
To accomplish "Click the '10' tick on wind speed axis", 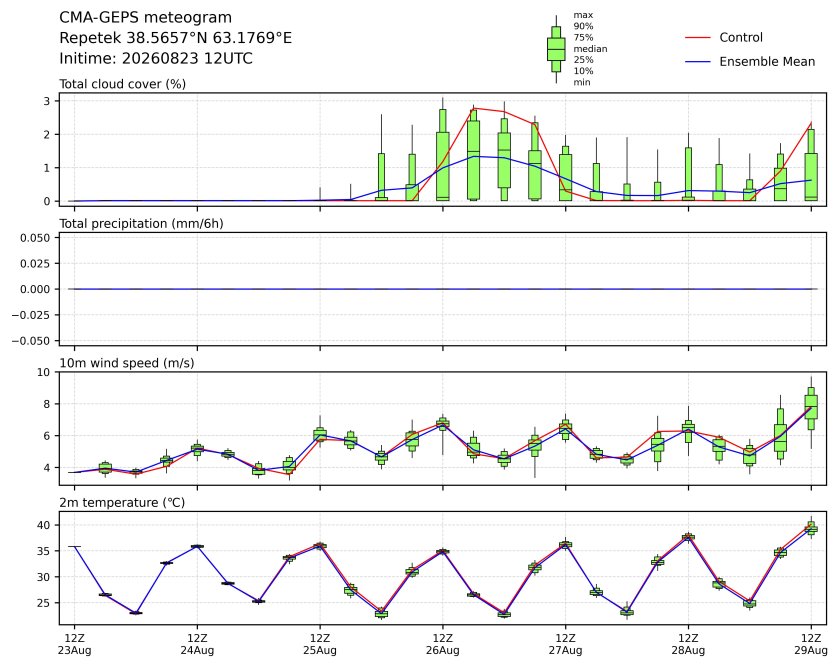I will (44, 372).
